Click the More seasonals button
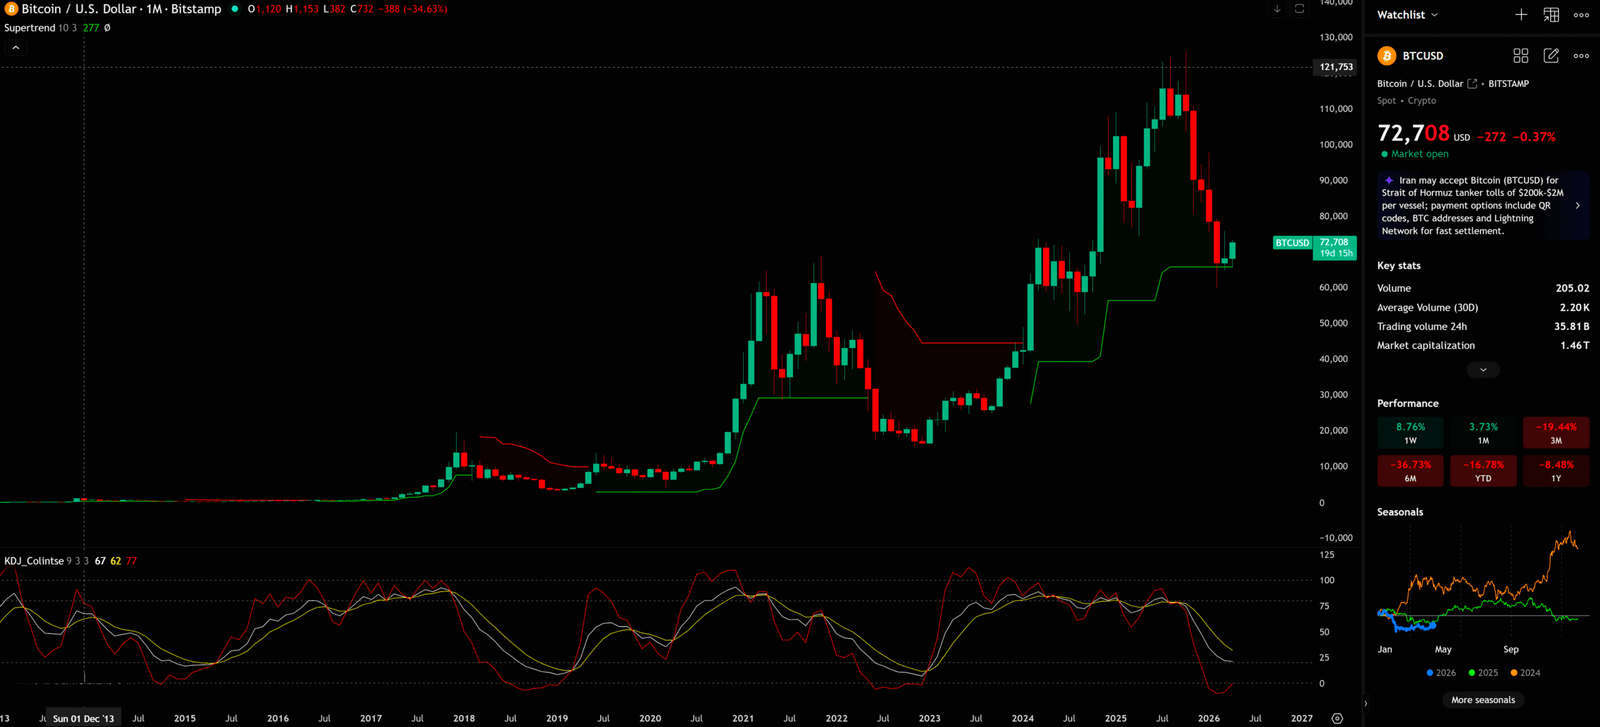Screen dimensions: 1600x727 click(1483, 700)
